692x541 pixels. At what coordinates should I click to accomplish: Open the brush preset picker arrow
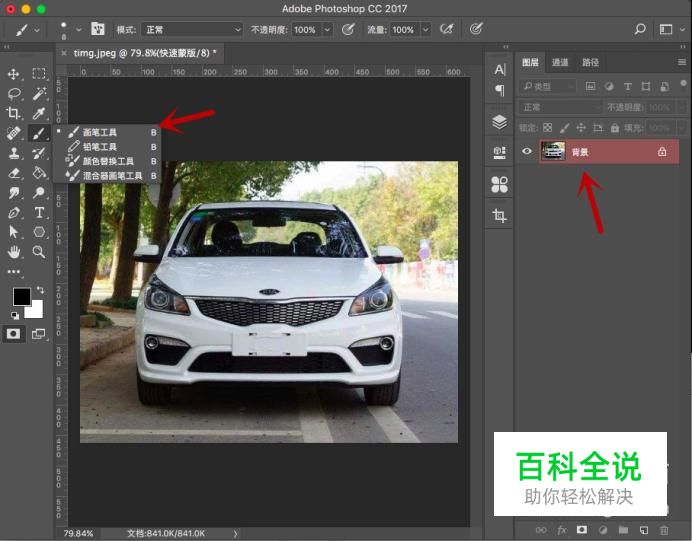click(79, 30)
